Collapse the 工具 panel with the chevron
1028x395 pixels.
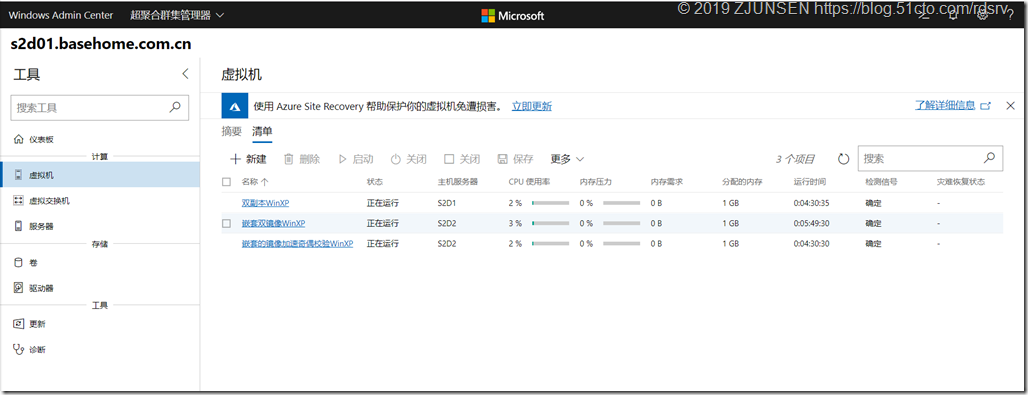(x=186, y=73)
